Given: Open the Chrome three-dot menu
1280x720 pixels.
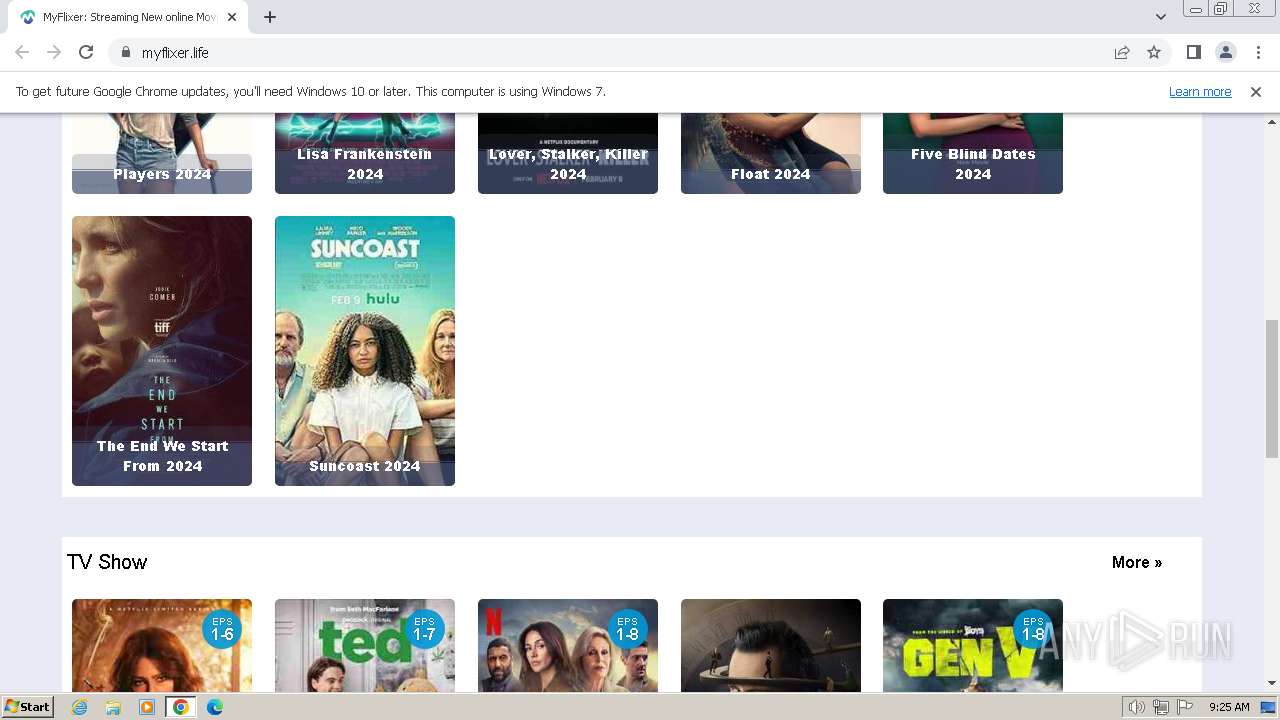Looking at the screenshot, I should tap(1257, 52).
